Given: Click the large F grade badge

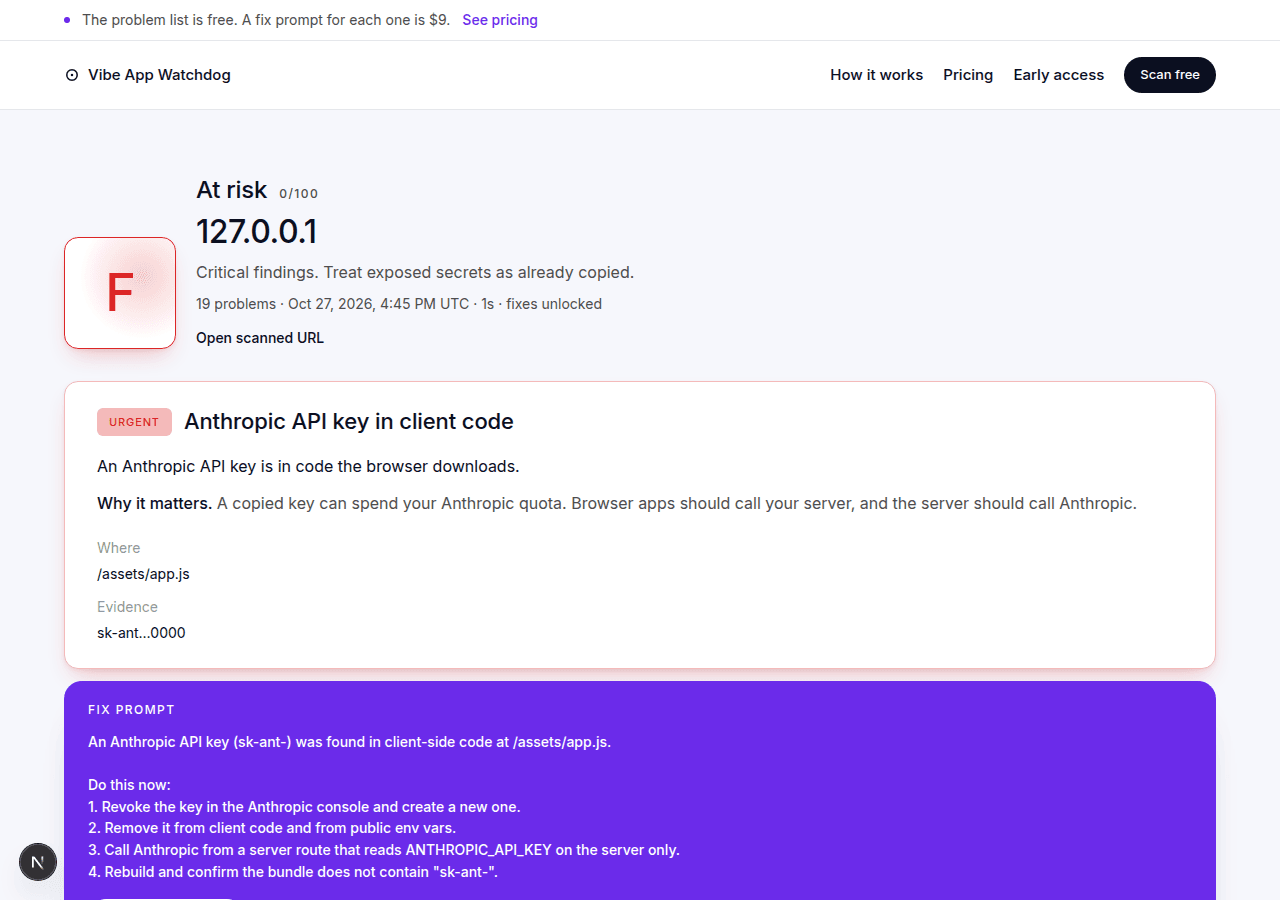Looking at the screenshot, I should [x=120, y=293].
